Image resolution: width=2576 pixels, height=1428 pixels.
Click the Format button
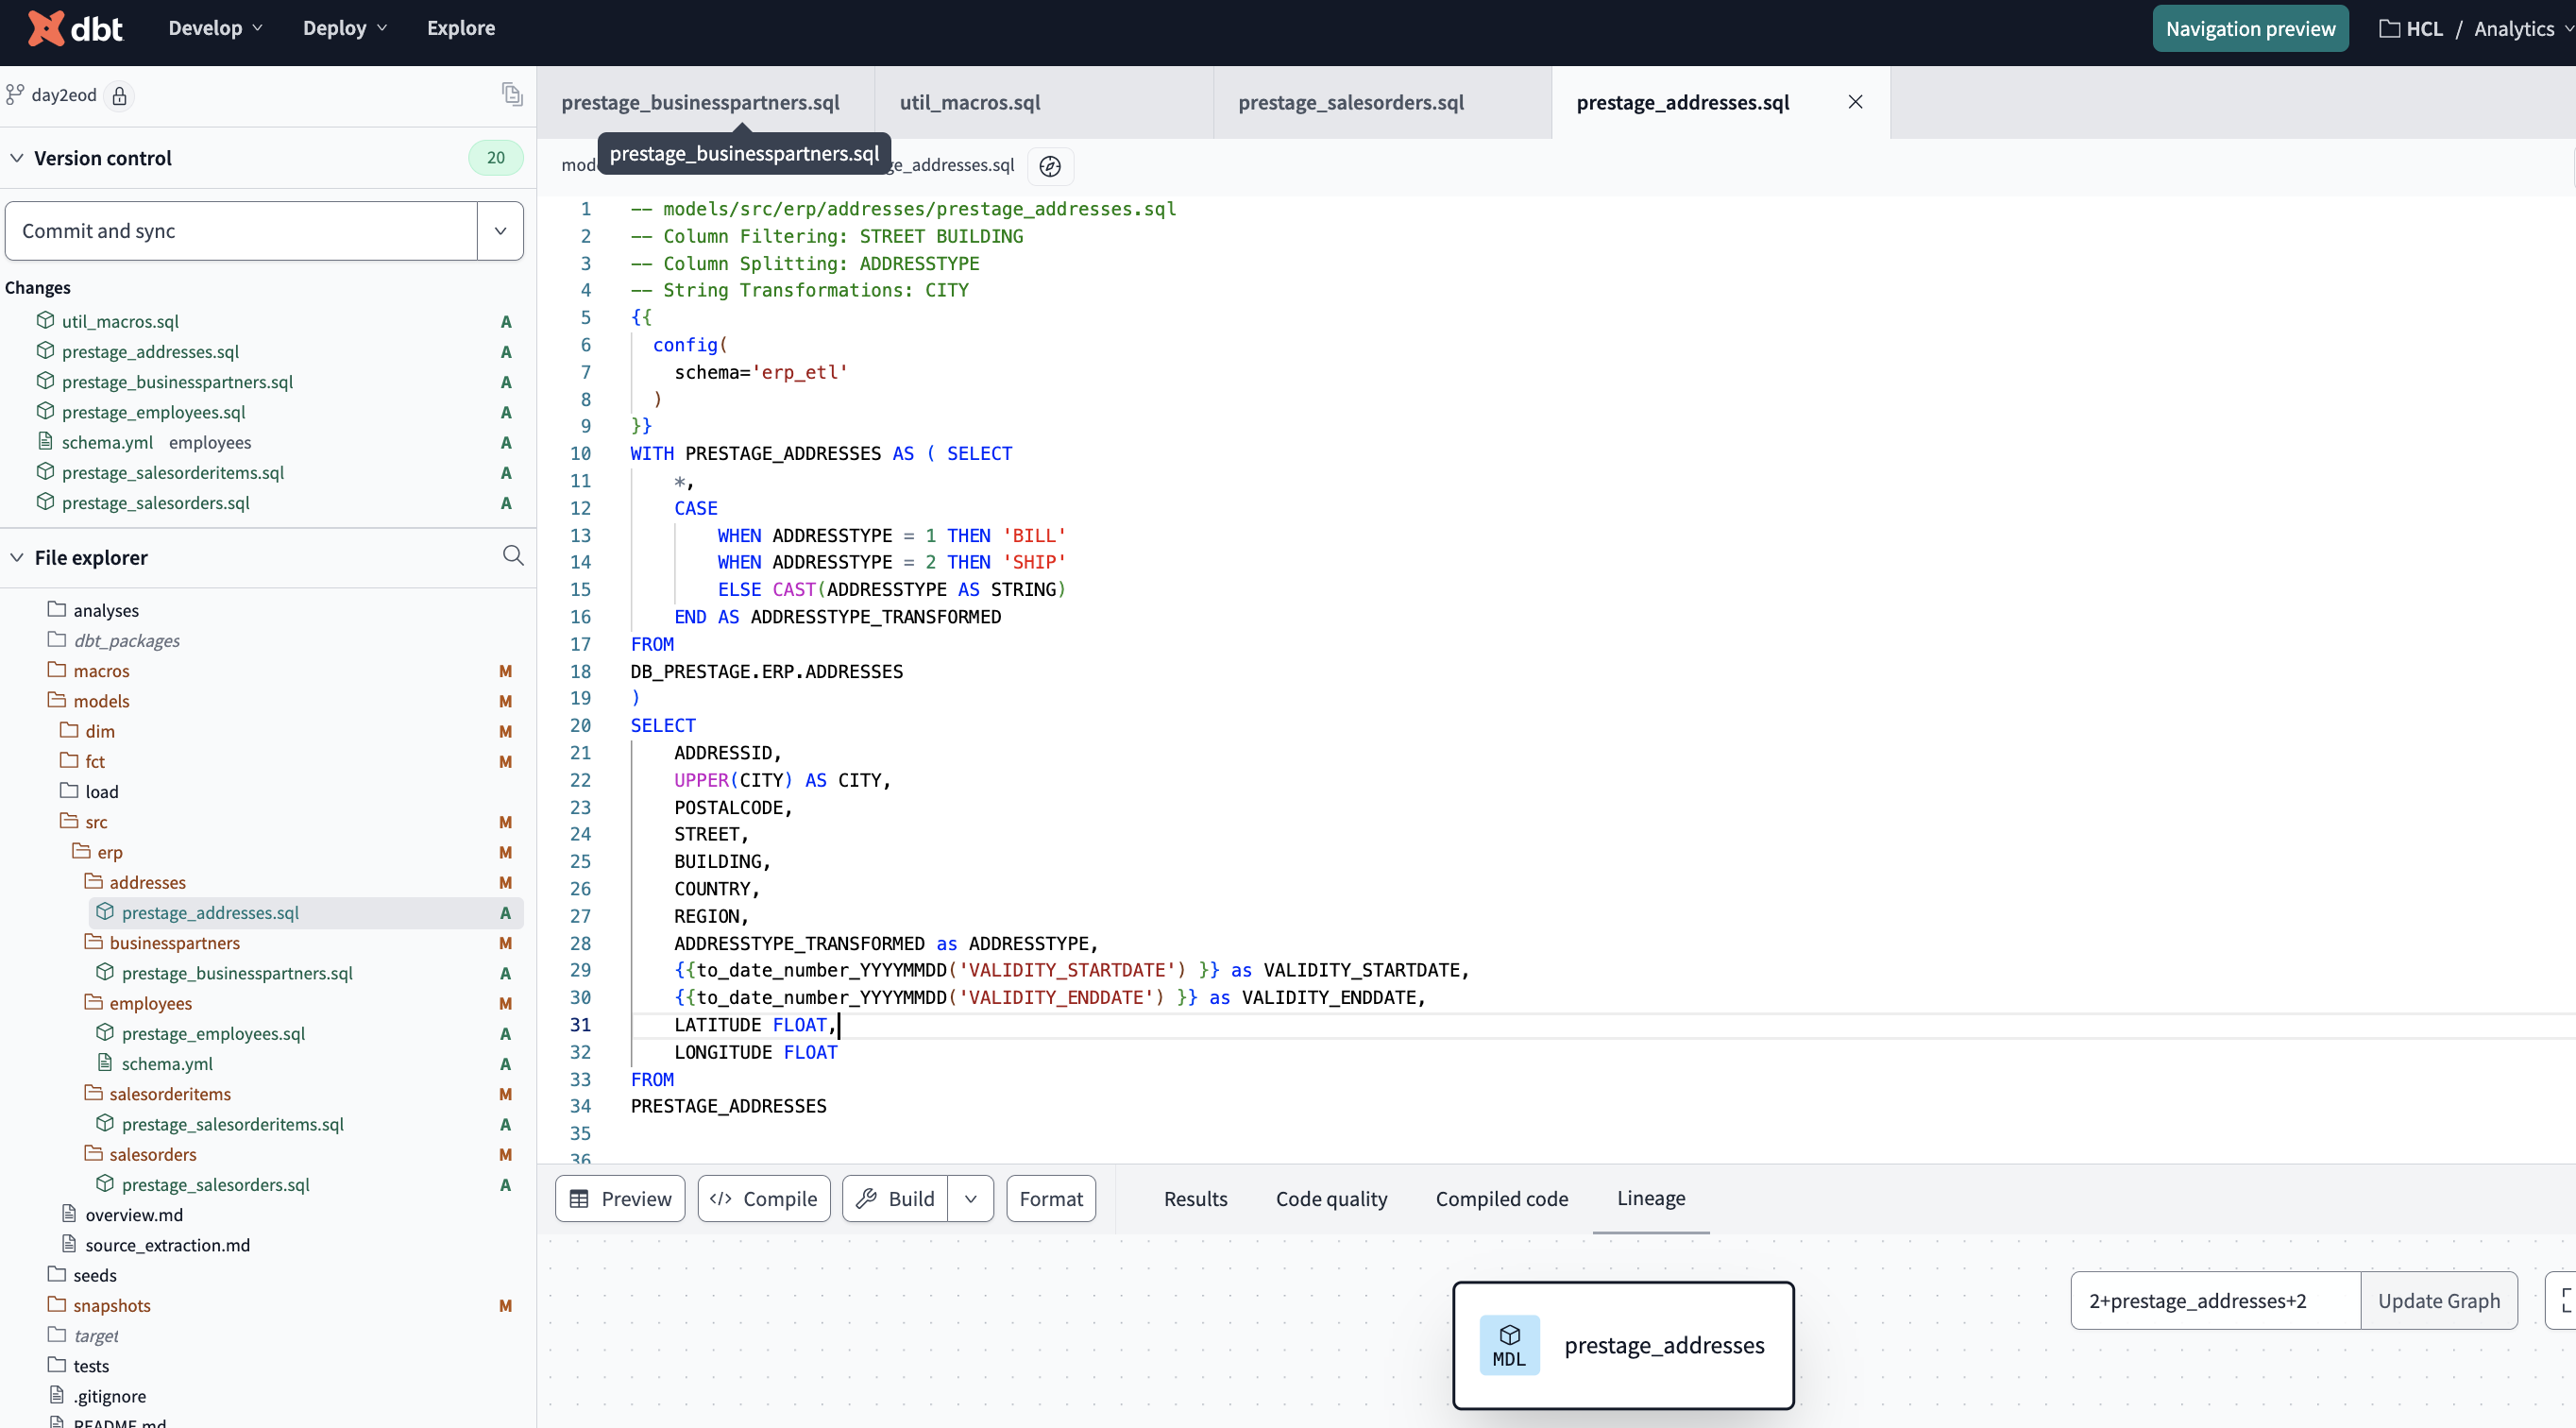(x=1051, y=1198)
